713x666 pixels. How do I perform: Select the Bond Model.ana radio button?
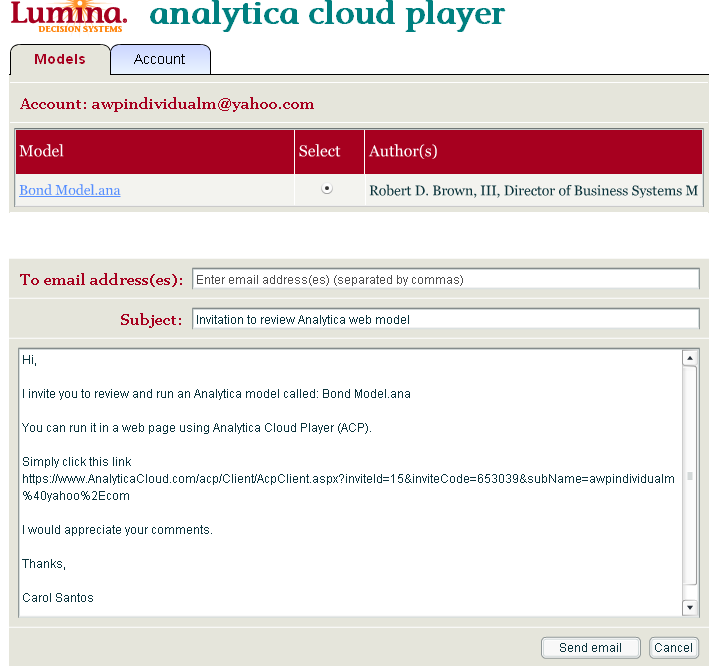click(326, 188)
